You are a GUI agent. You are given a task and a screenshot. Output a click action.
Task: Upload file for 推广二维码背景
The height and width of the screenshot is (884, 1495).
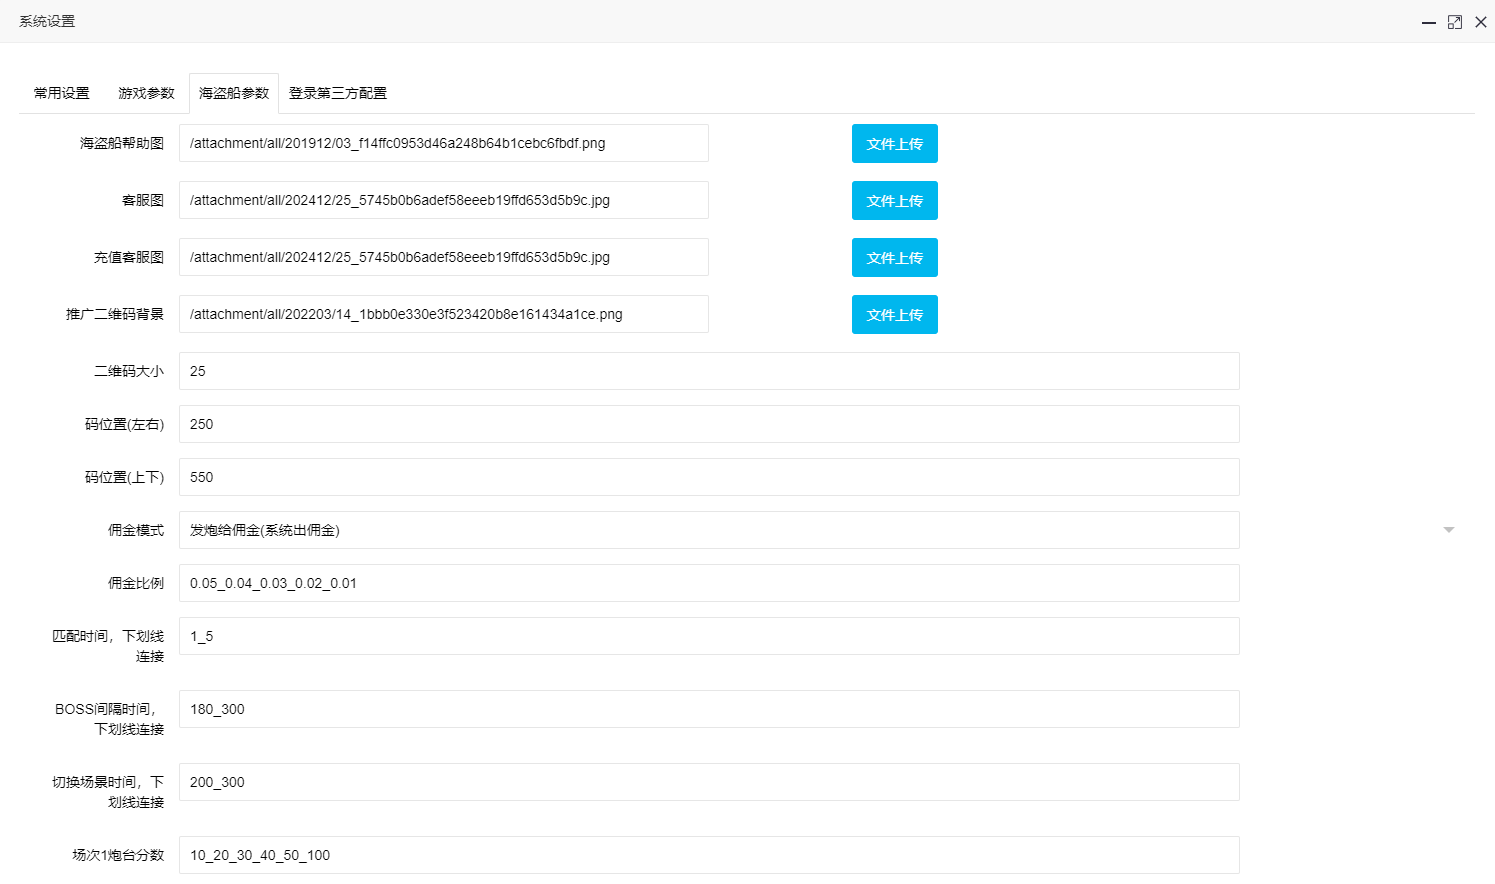click(894, 315)
